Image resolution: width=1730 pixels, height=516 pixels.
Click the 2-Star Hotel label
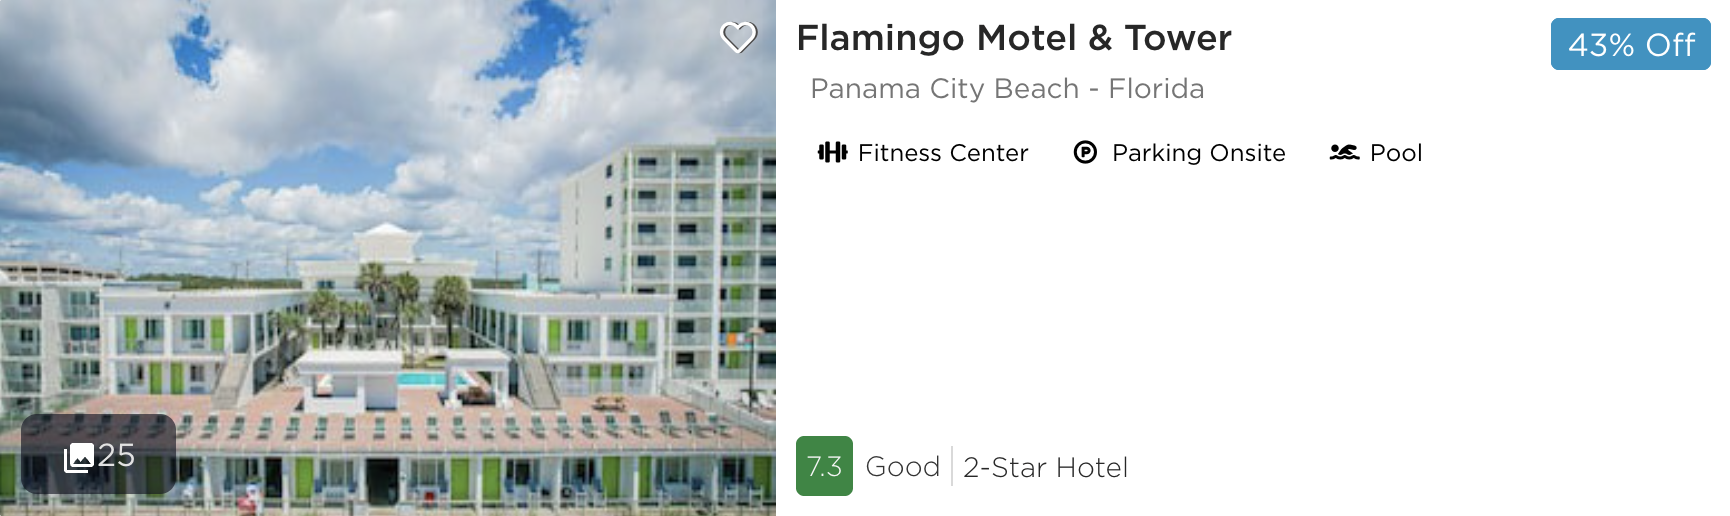point(1045,468)
